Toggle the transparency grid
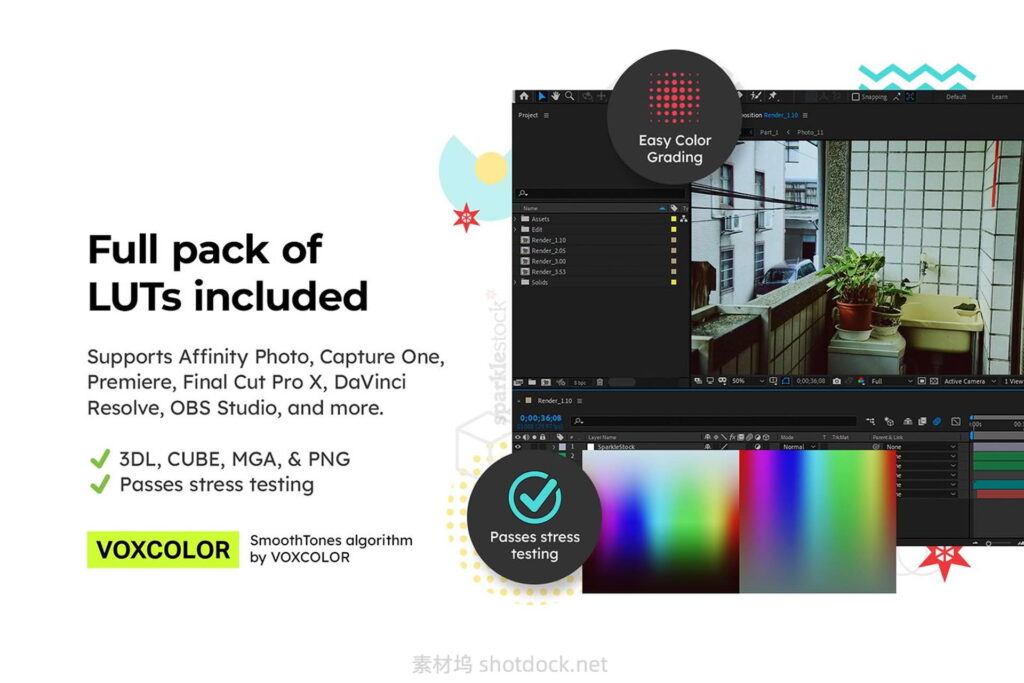Viewport: 1024px width, 683px height. click(934, 381)
